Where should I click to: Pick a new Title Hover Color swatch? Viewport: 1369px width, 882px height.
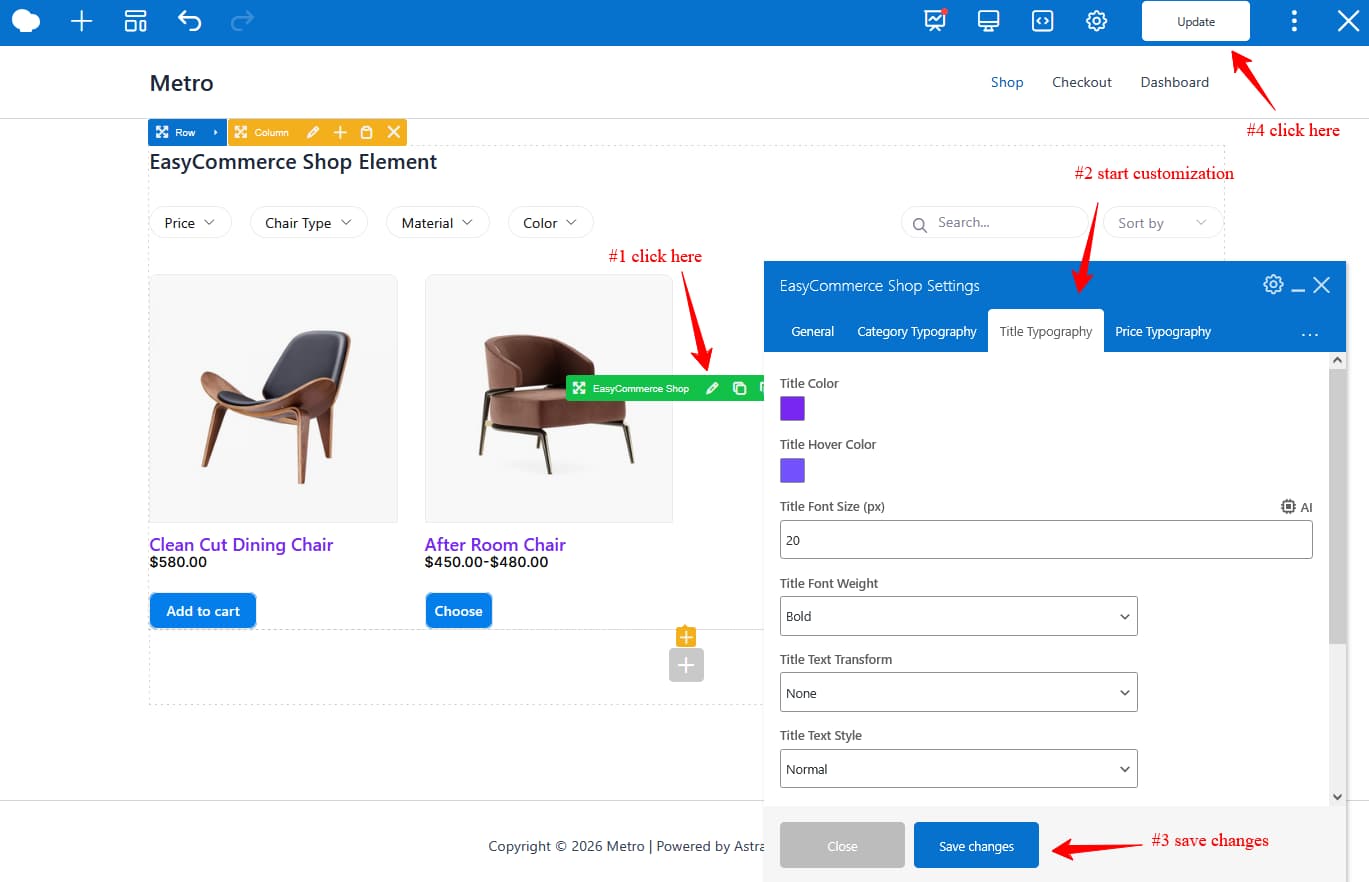[x=791, y=470]
